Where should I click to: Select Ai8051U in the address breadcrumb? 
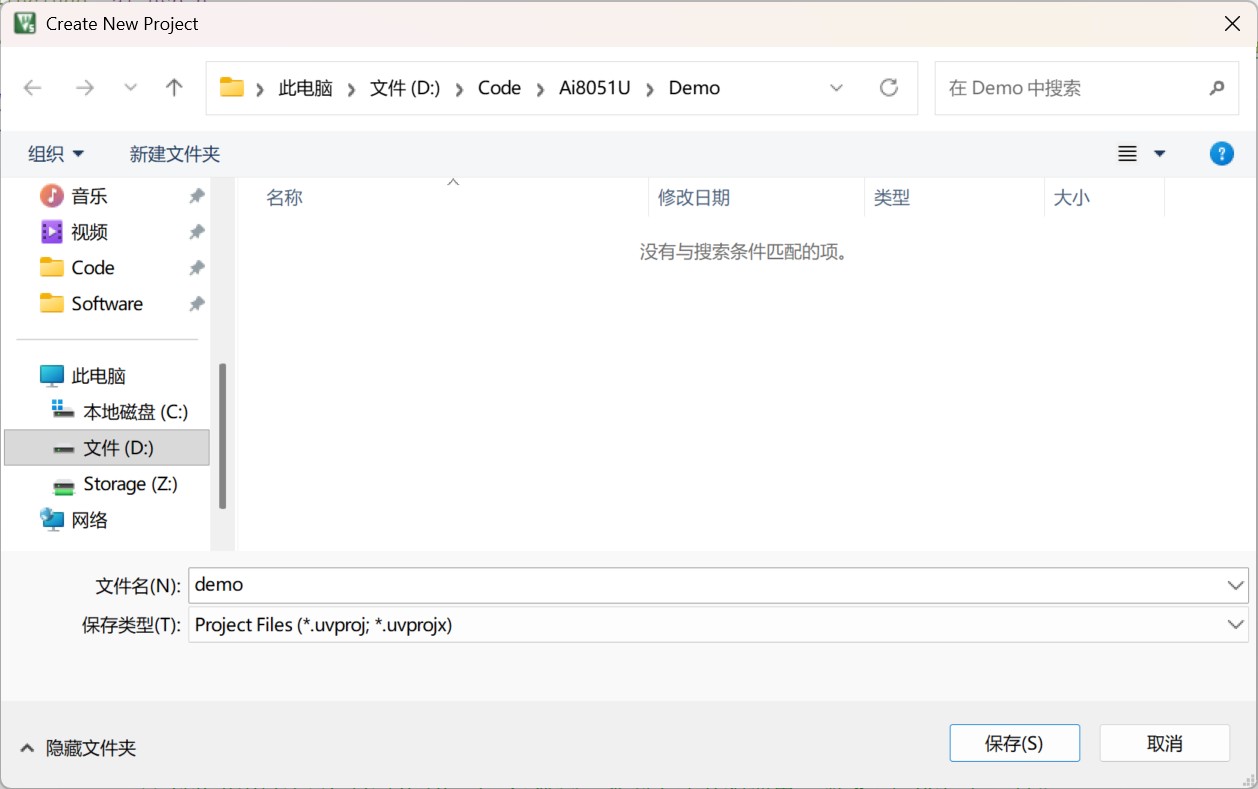(x=595, y=88)
